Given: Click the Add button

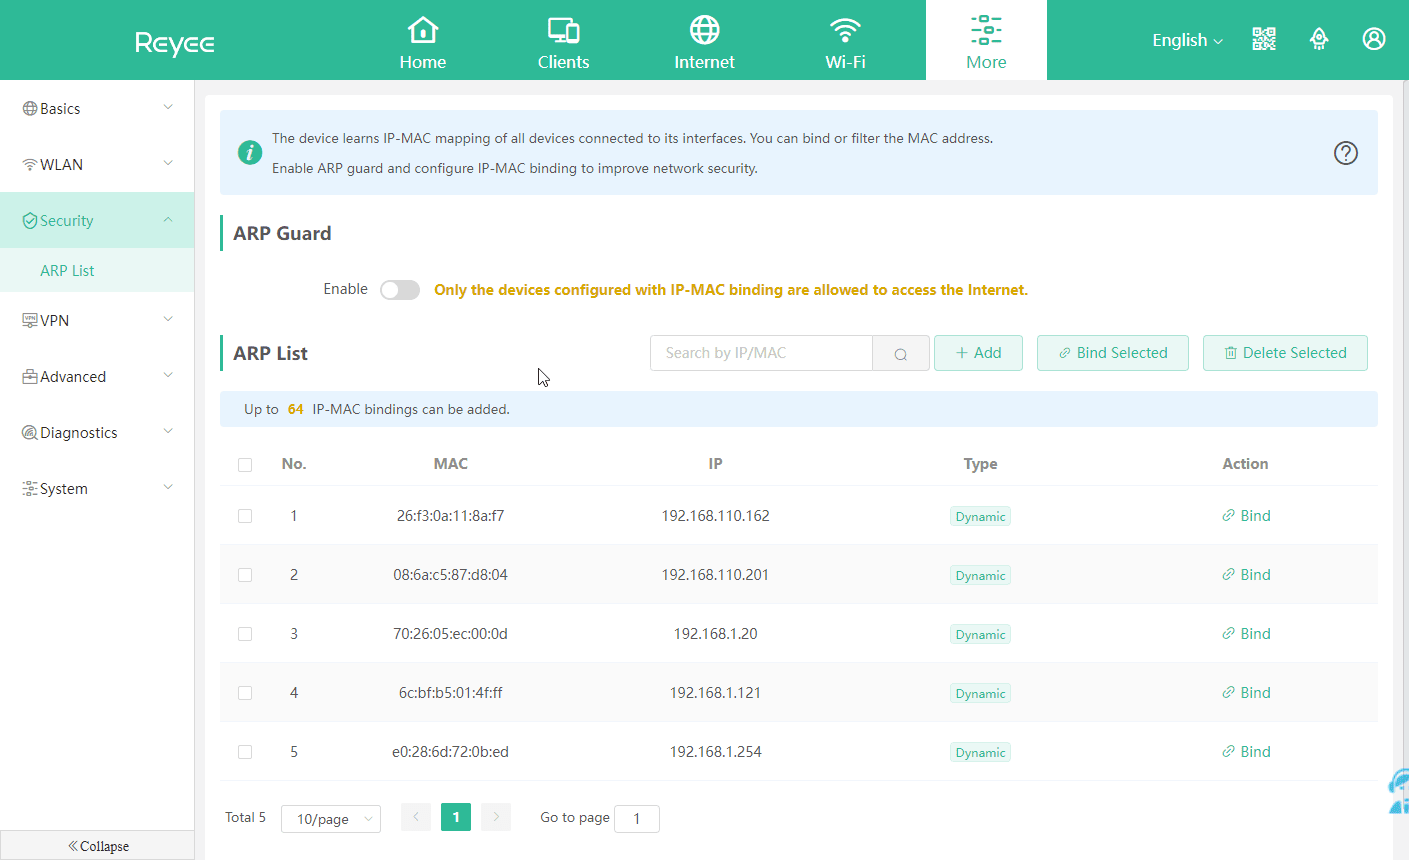Looking at the screenshot, I should [978, 353].
